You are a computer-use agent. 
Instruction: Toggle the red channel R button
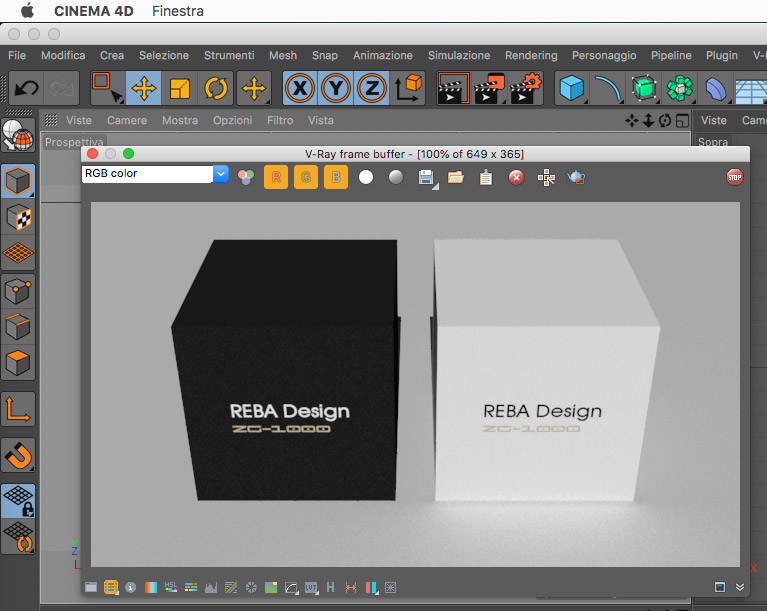click(x=276, y=177)
